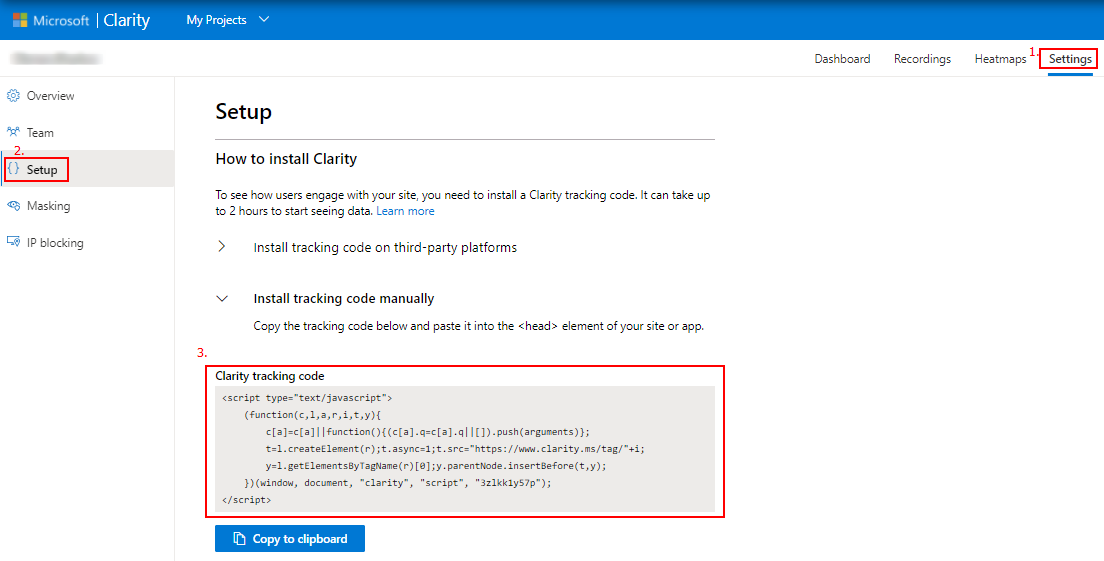Click the clipboard icon on Copy button
Image resolution: width=1104 pixels, height=561 pixels.
(x=239, y=538)
